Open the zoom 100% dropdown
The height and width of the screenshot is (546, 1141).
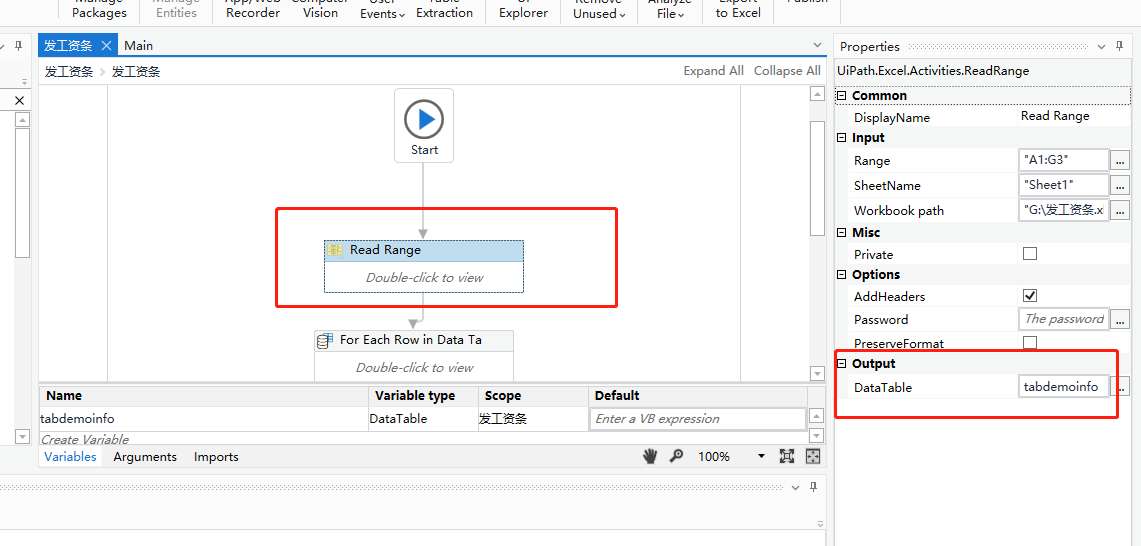[761, 456]
